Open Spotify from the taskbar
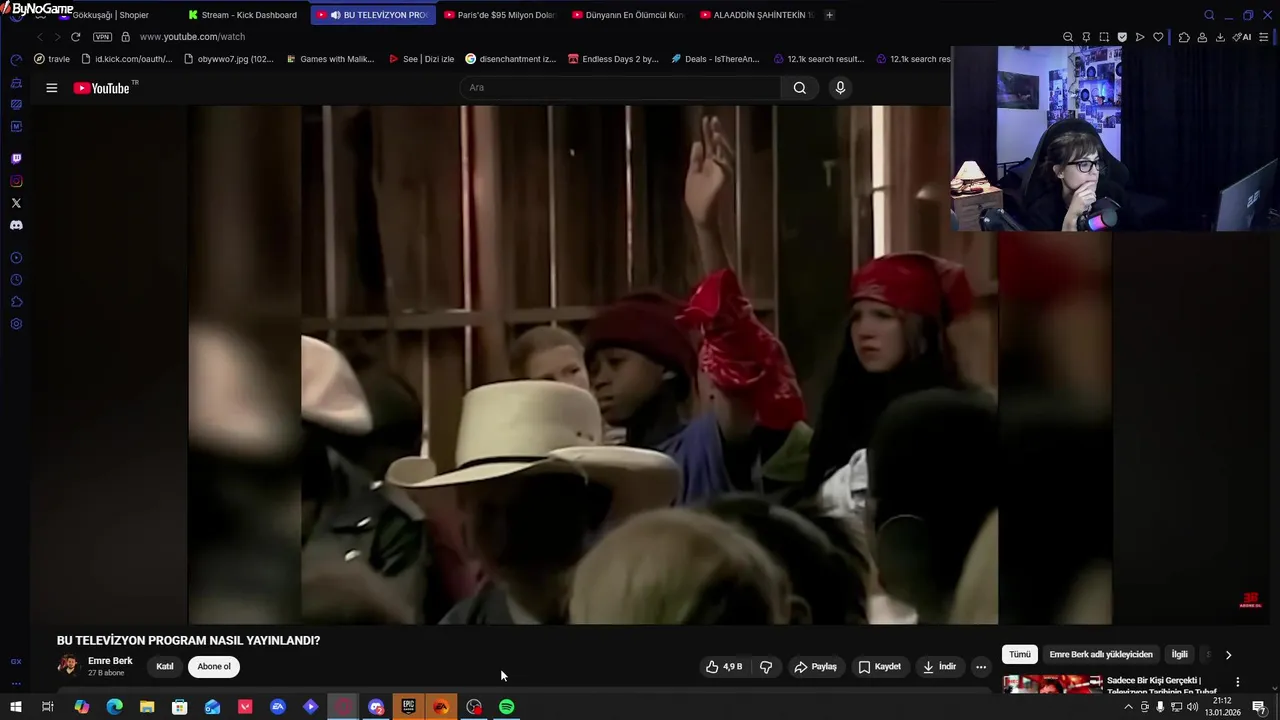The width and height of the screenshot is (1280, 720). tap(507, 707)
